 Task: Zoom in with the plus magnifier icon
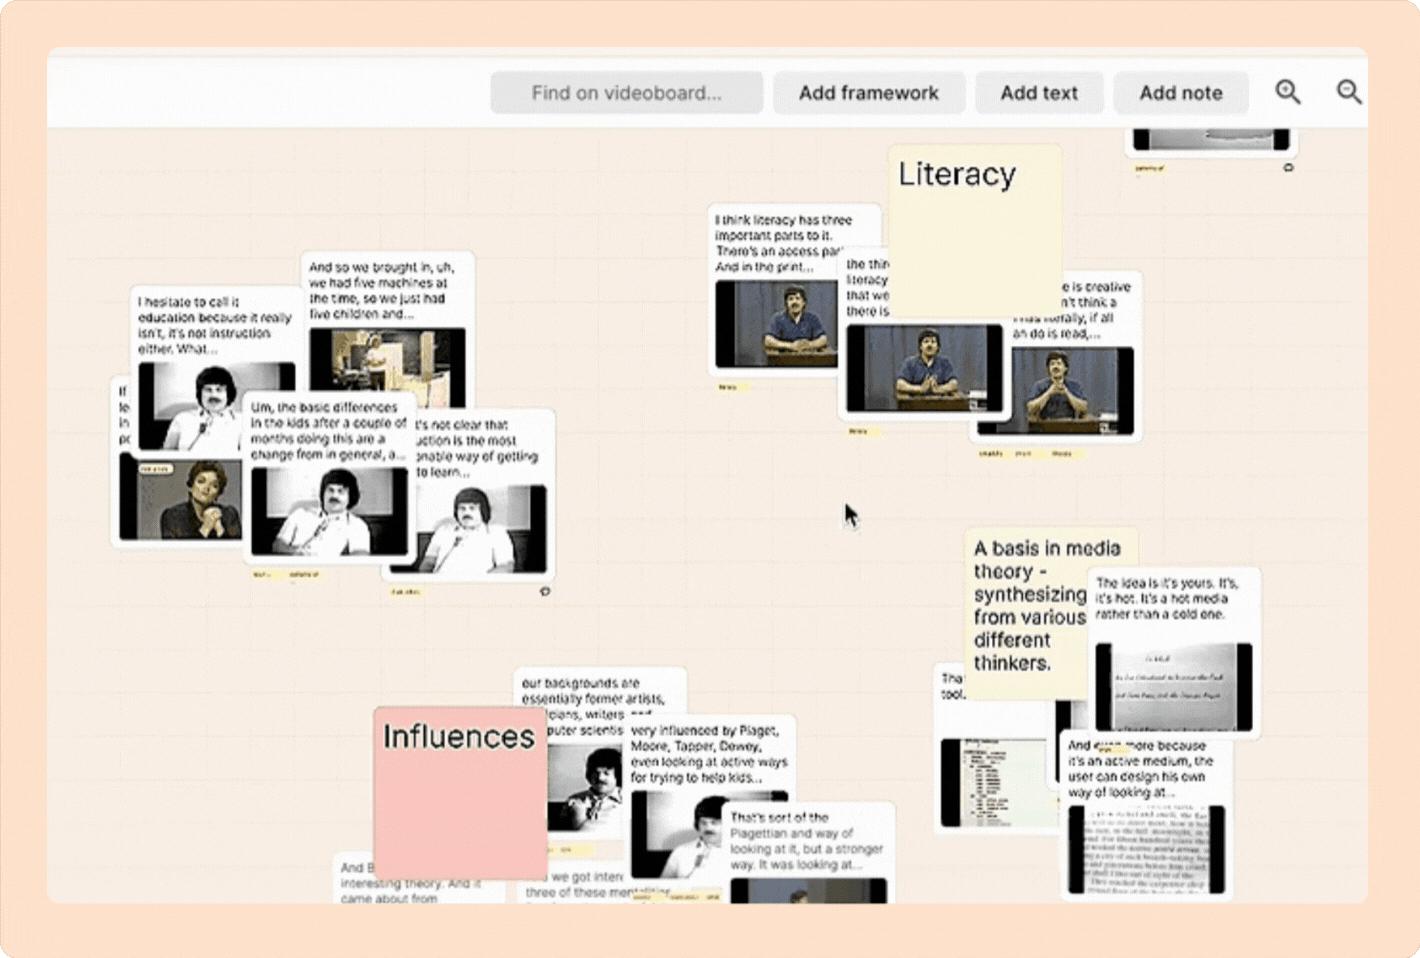[1288, 92]
